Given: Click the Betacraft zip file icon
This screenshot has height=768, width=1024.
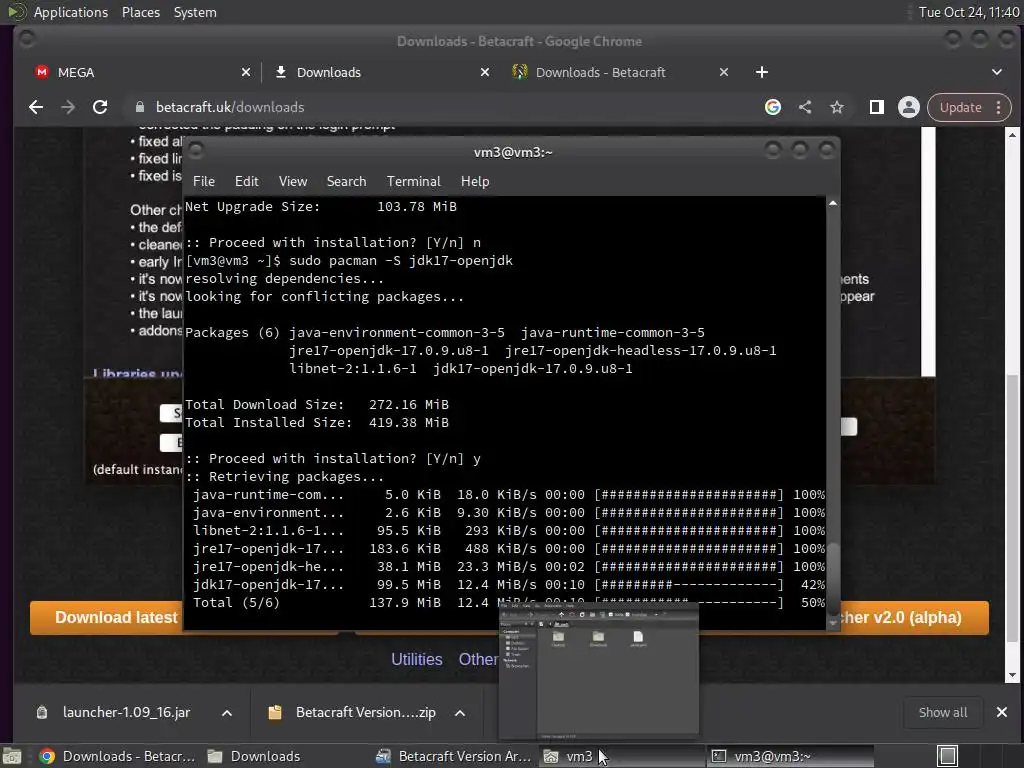Looking at the screenshot, I should point(275,712).
